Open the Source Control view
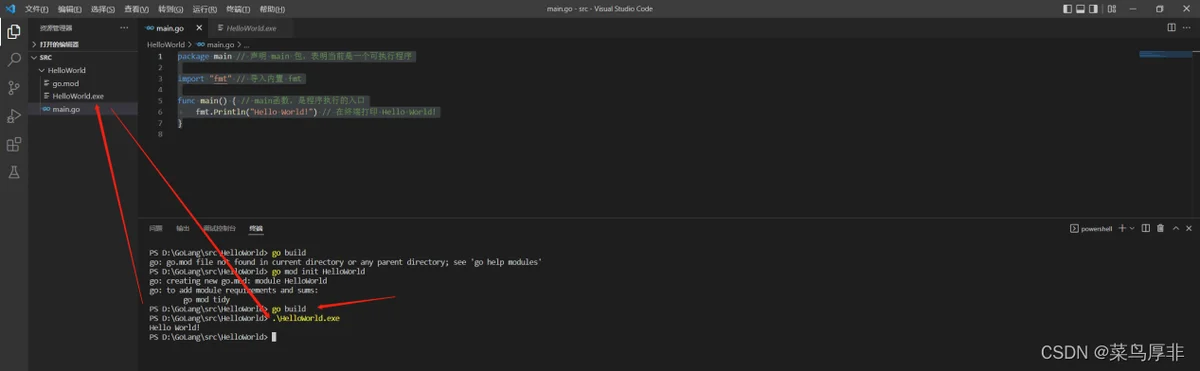1200x371 pixels. (14, 88)
